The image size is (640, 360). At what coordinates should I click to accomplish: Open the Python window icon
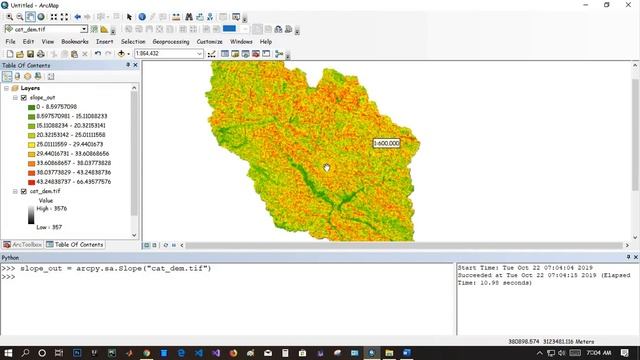click(266, 54)
